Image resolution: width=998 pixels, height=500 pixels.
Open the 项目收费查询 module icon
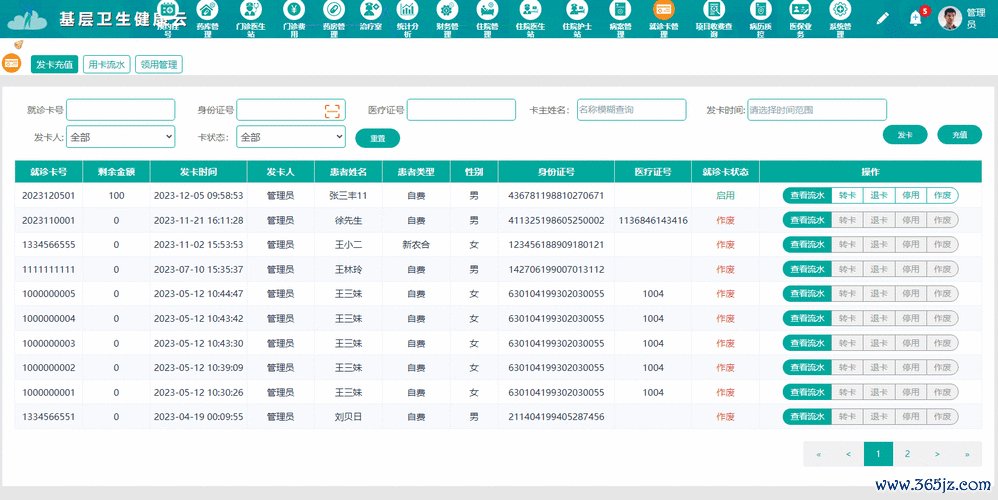[x=713, y=10]
